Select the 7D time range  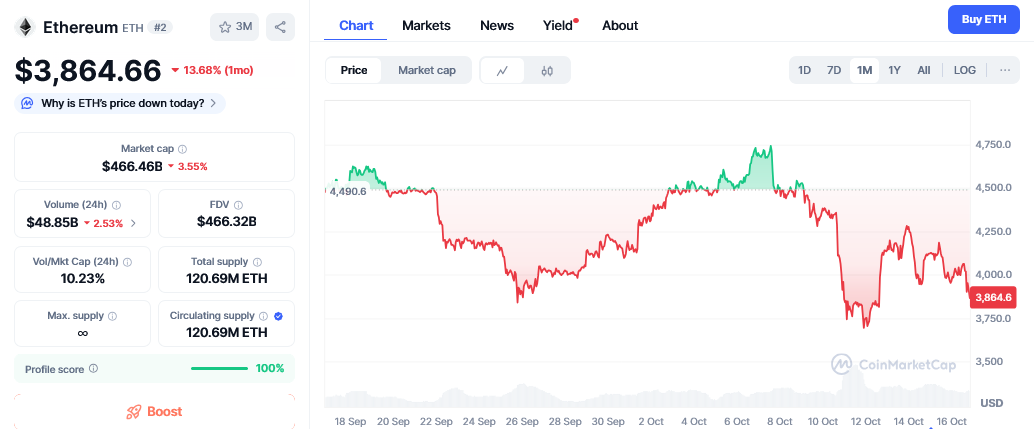(834, 70)
